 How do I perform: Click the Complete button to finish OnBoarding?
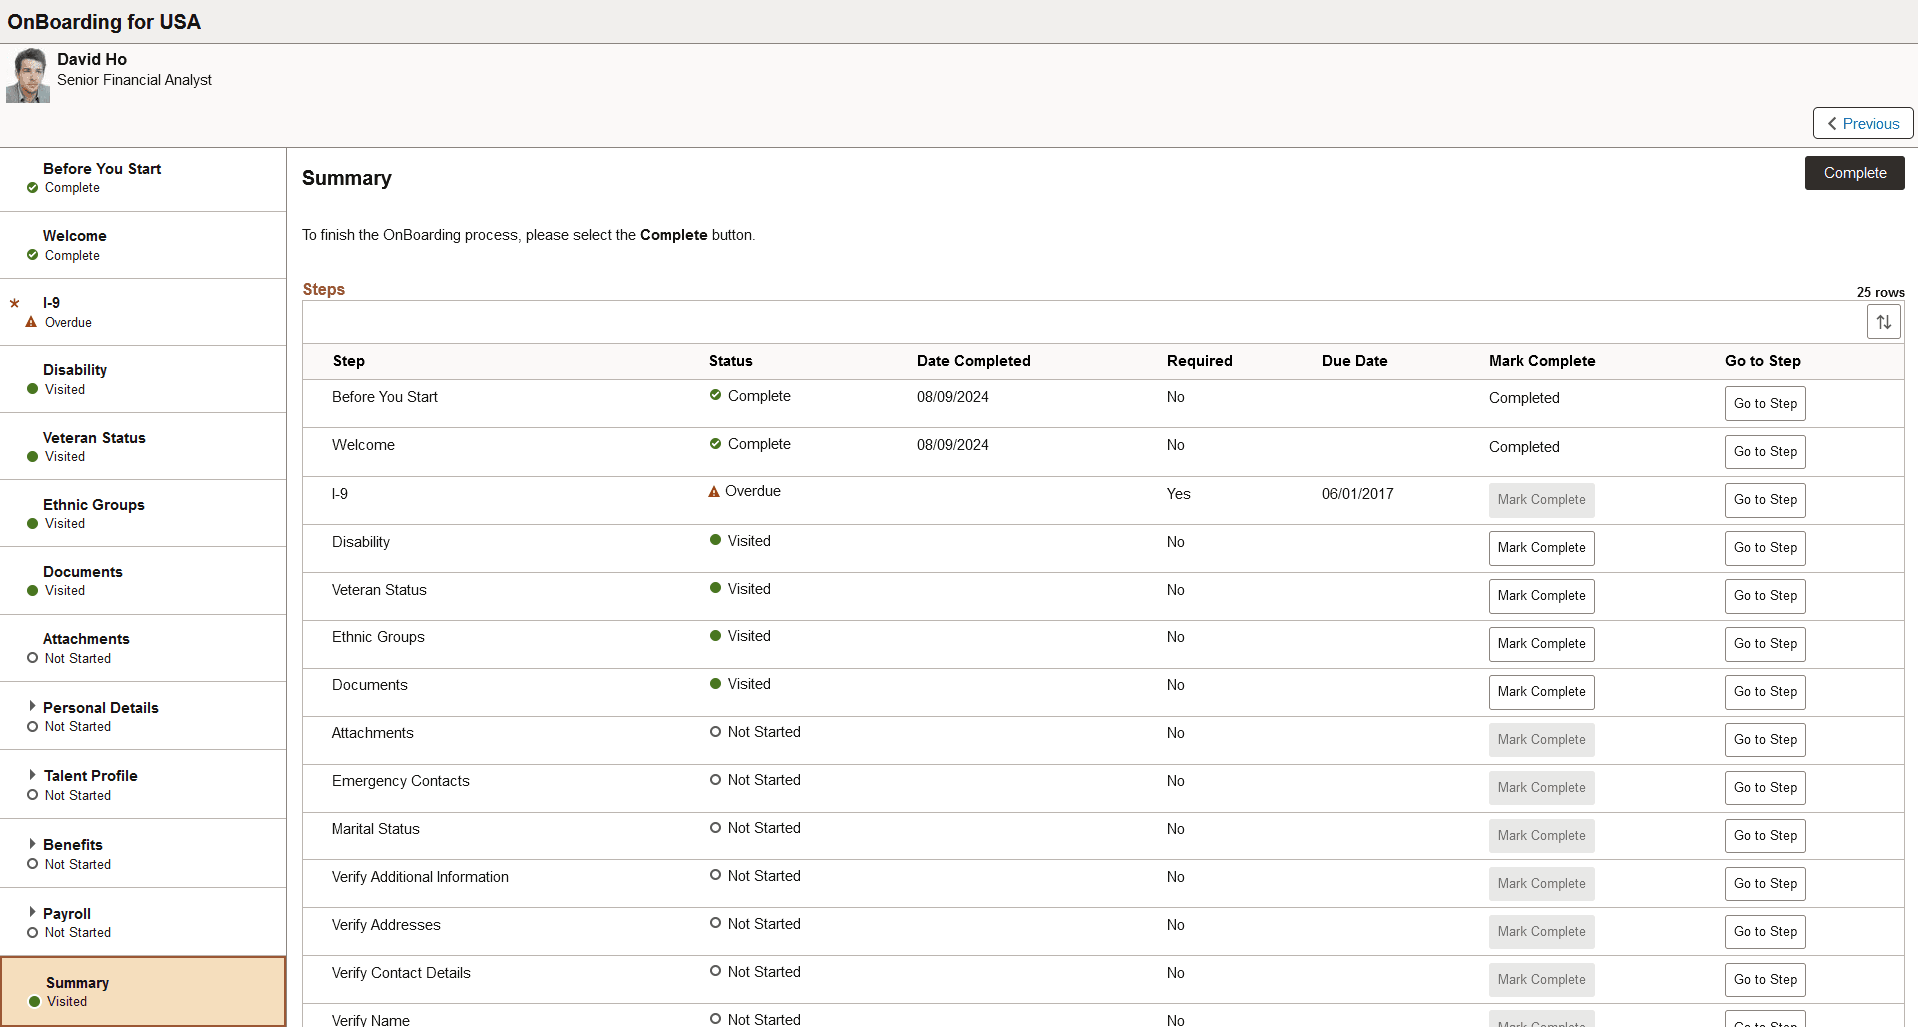pyautogui.click(x=1853, y=172)
